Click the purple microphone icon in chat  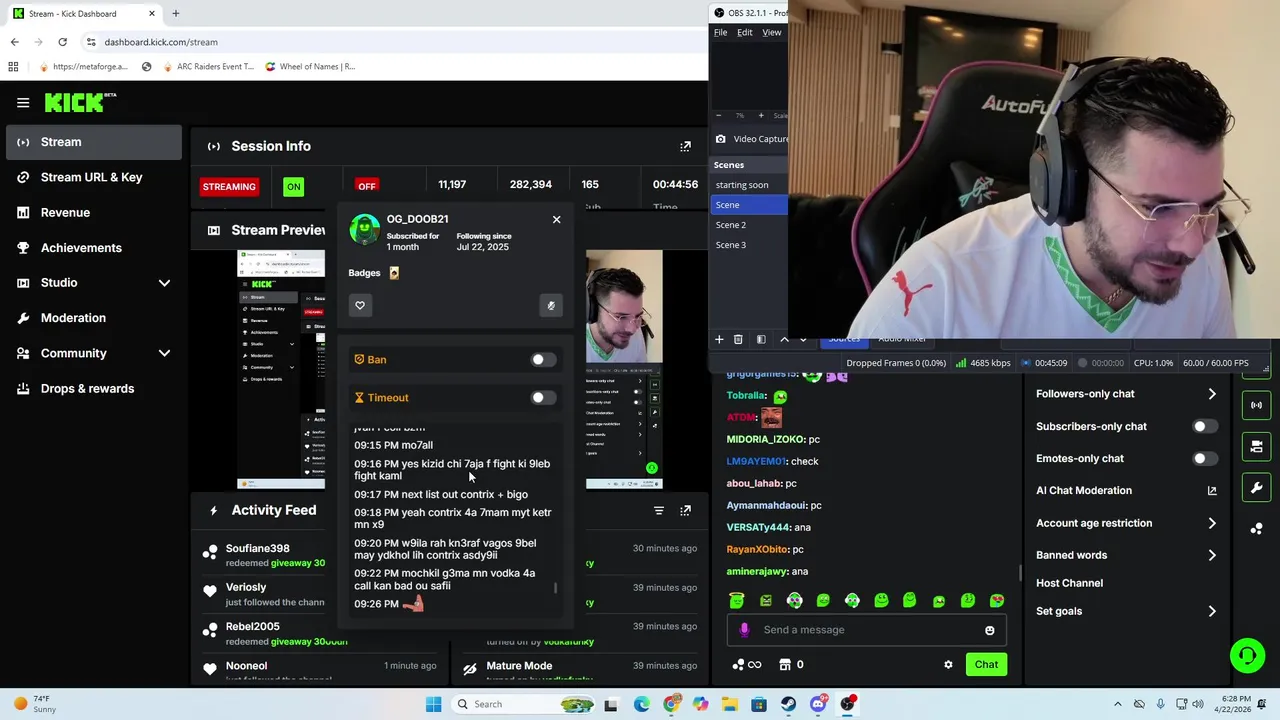pos(744,630)
